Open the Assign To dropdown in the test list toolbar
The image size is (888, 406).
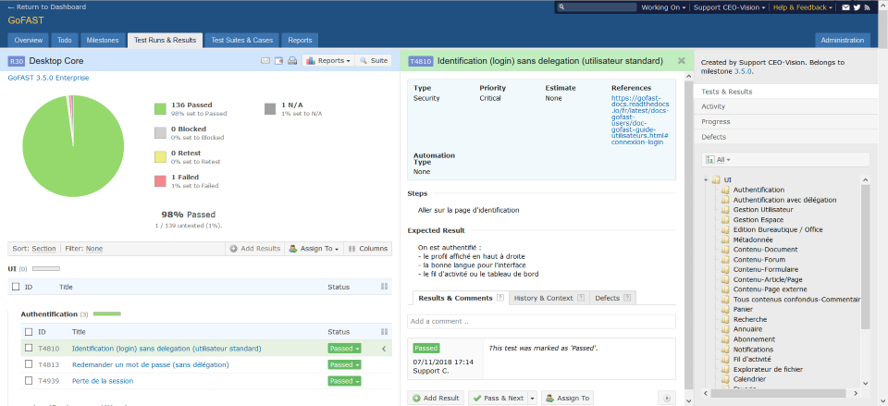point(314,249)
